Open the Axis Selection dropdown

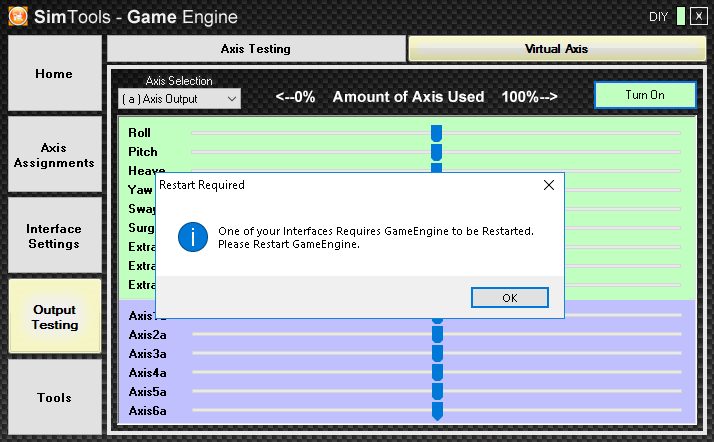pyautogui.click(x=179, y=99)
